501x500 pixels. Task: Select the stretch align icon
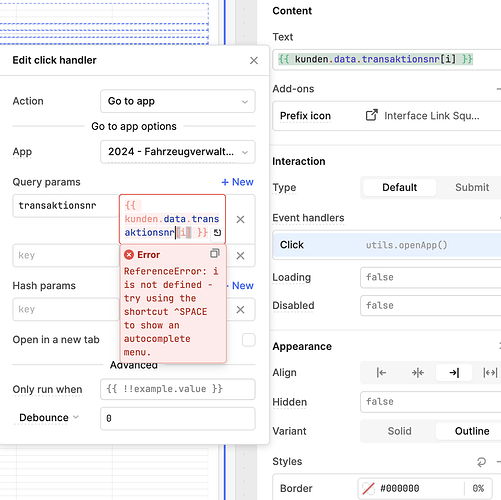point(490,372)
